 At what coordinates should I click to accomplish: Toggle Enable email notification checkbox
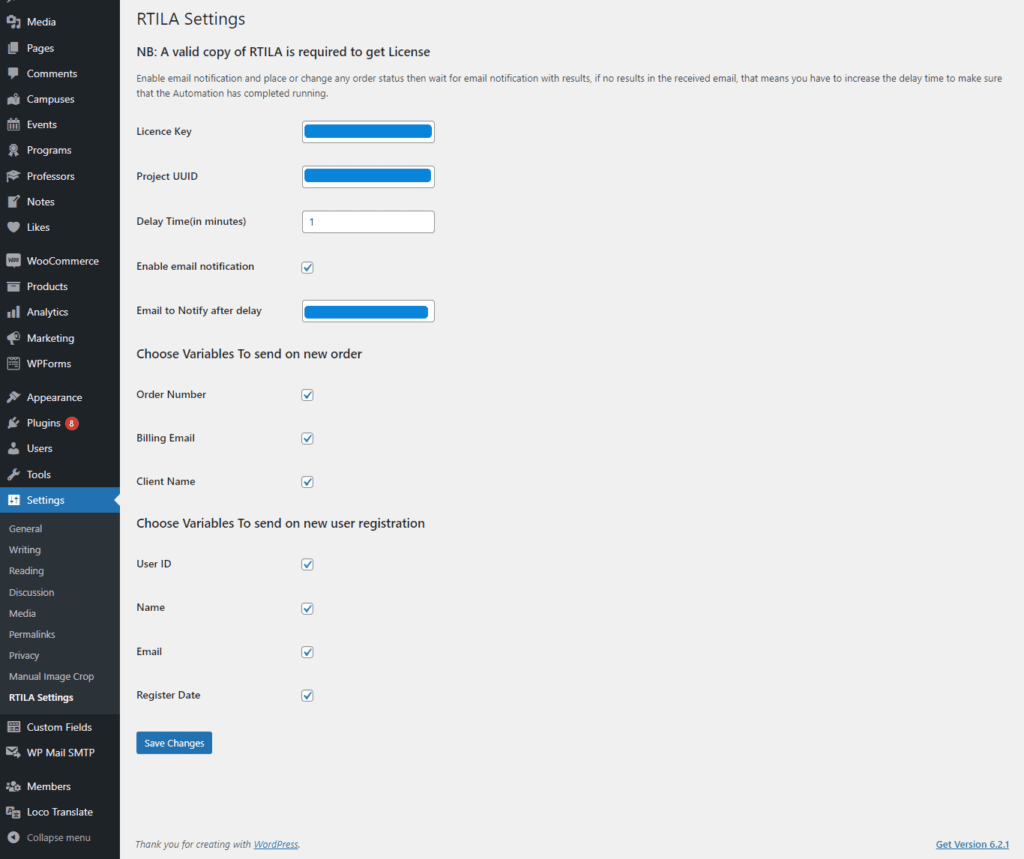point(307,267)
